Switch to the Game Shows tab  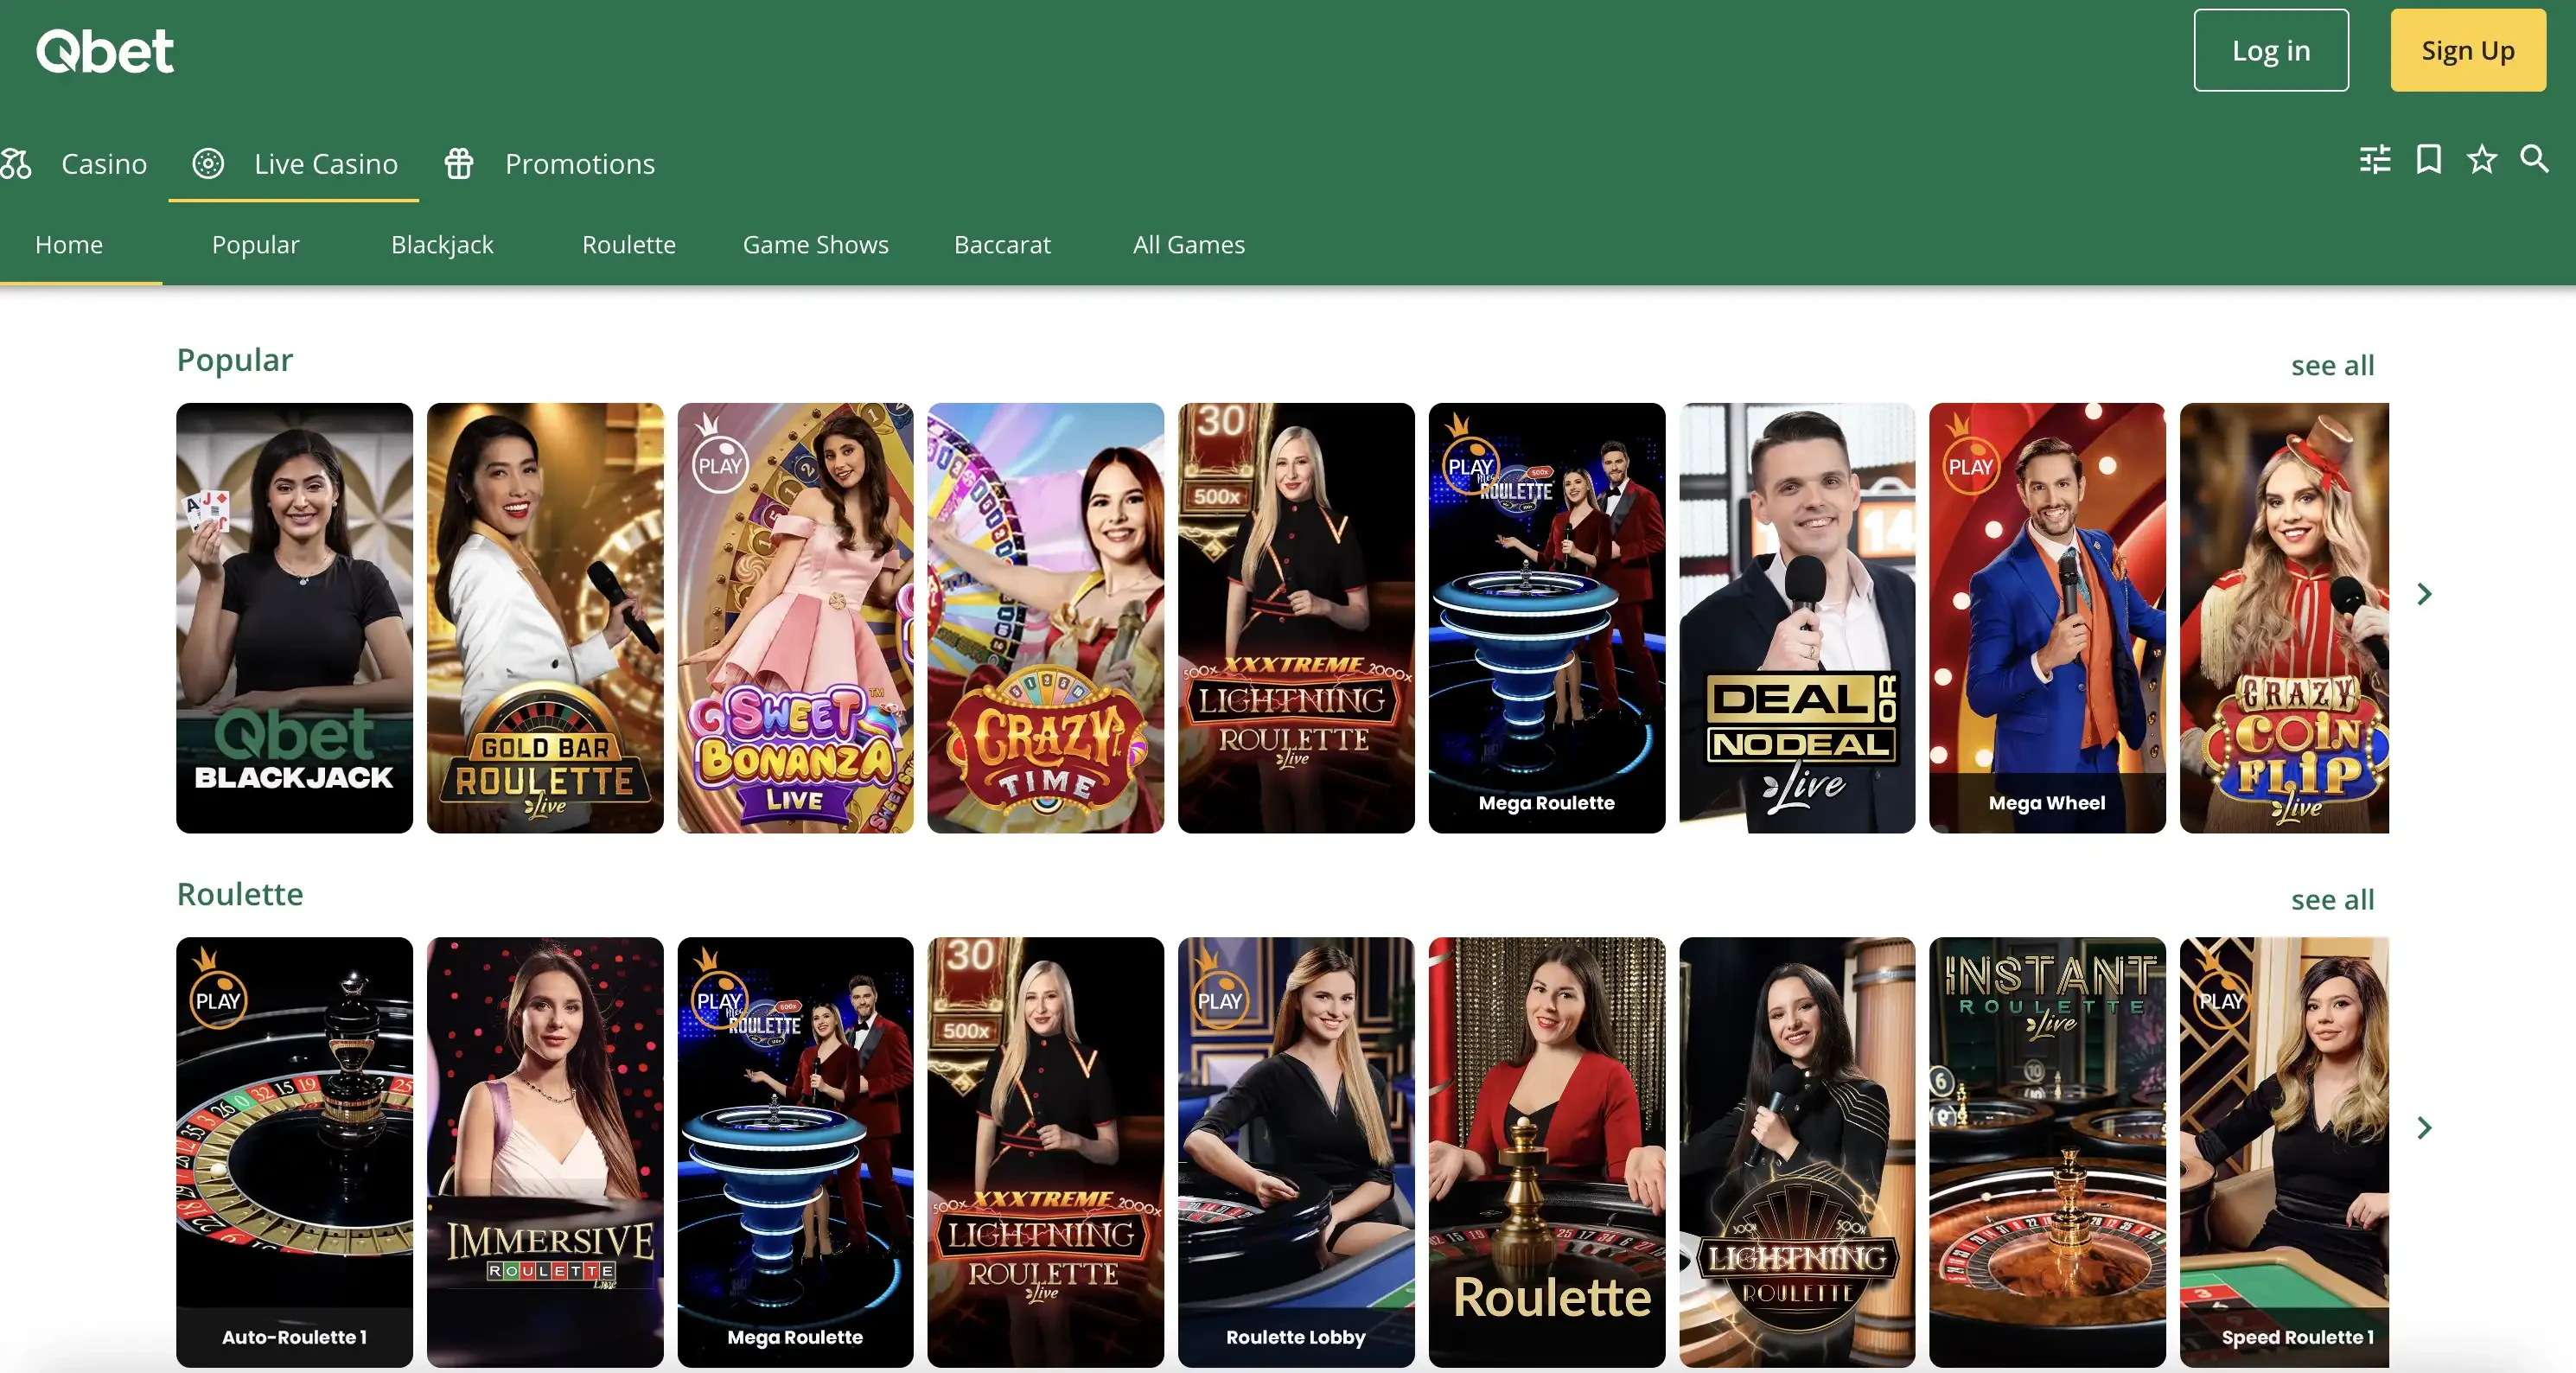click(816, 244)
